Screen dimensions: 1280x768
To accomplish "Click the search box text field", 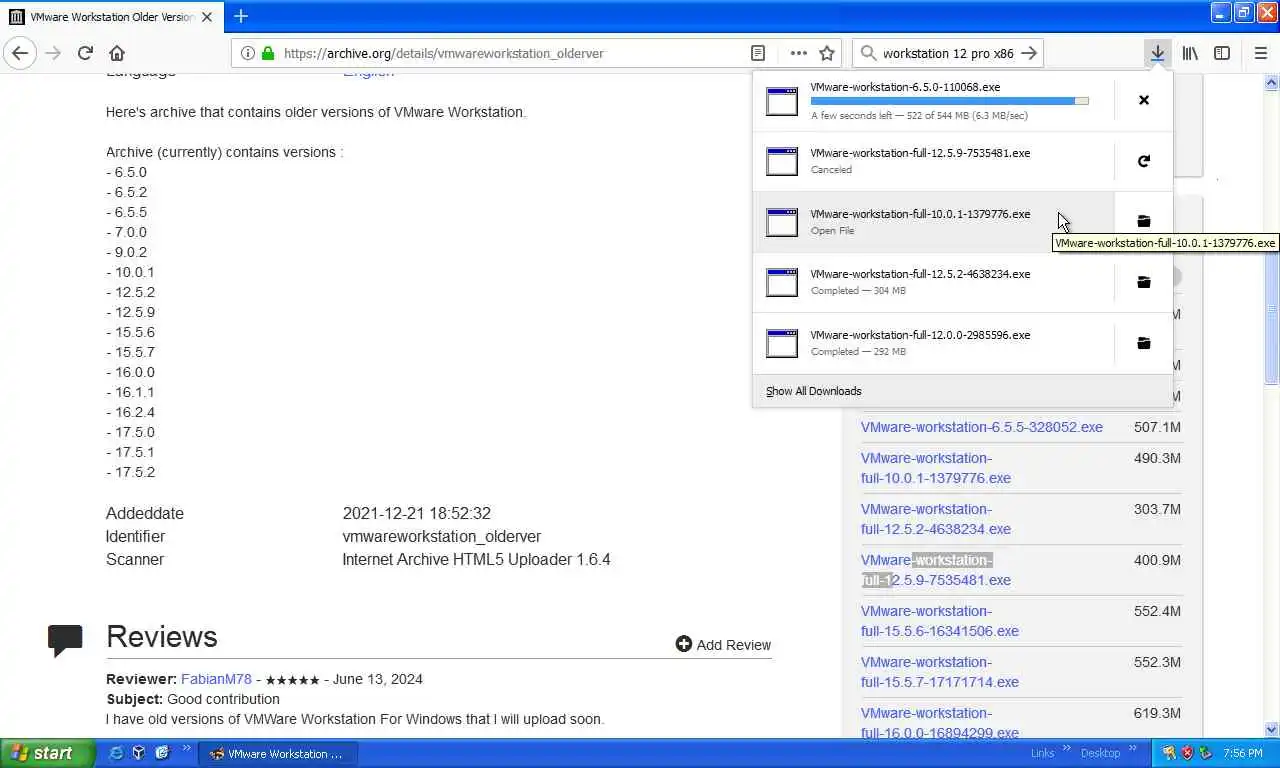I will tap(948, 53).
